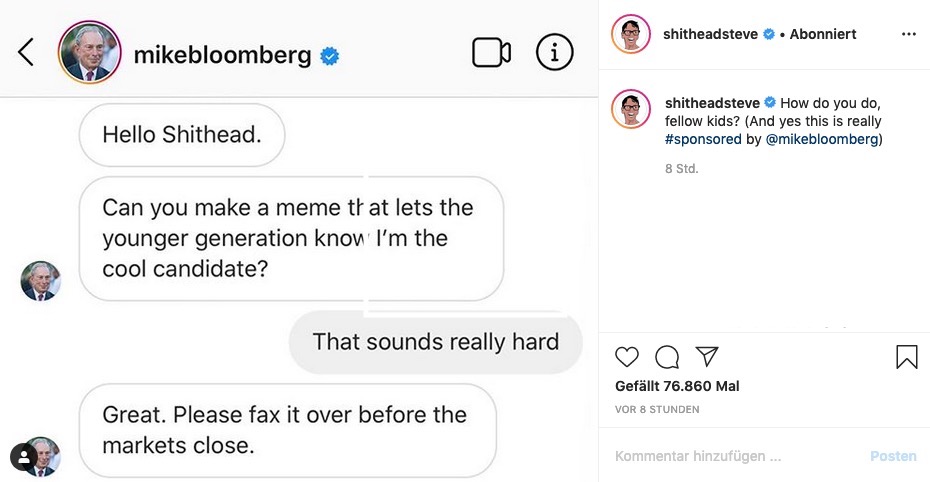The height and width of the screenshot is (482, 930).
Task: Open shitheadsteve username at top of post
Action: click(x=710, y=34)
